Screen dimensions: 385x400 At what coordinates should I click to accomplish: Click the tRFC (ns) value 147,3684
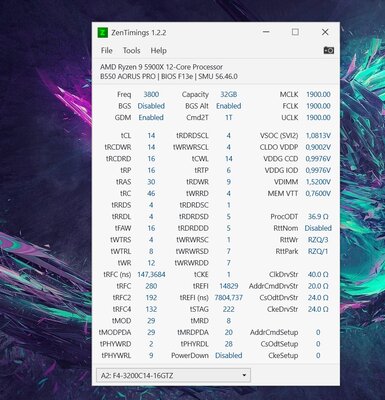tap(151, 275)
